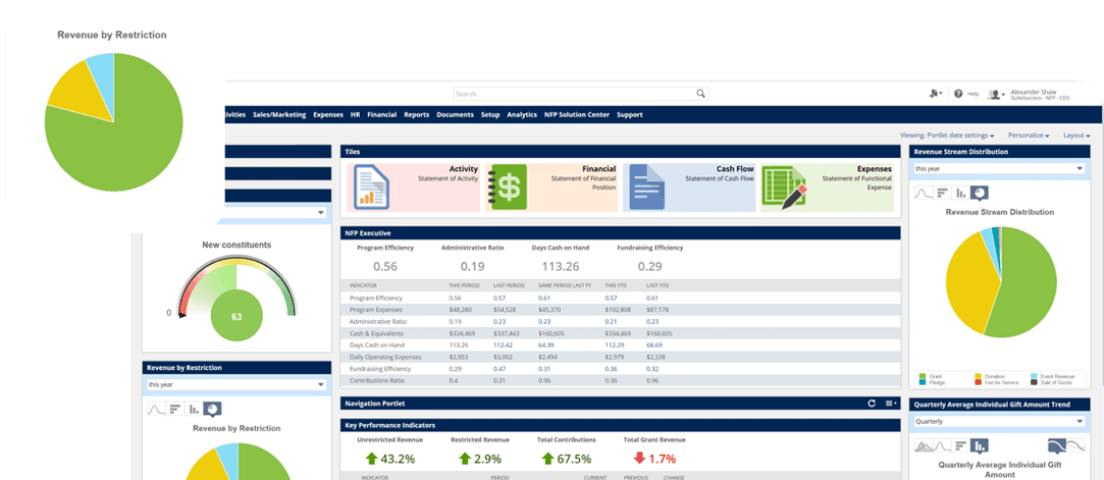Click the Fee for Service red legend swatch
Screen dimensions: 1104x480
[x=977, y=382]
